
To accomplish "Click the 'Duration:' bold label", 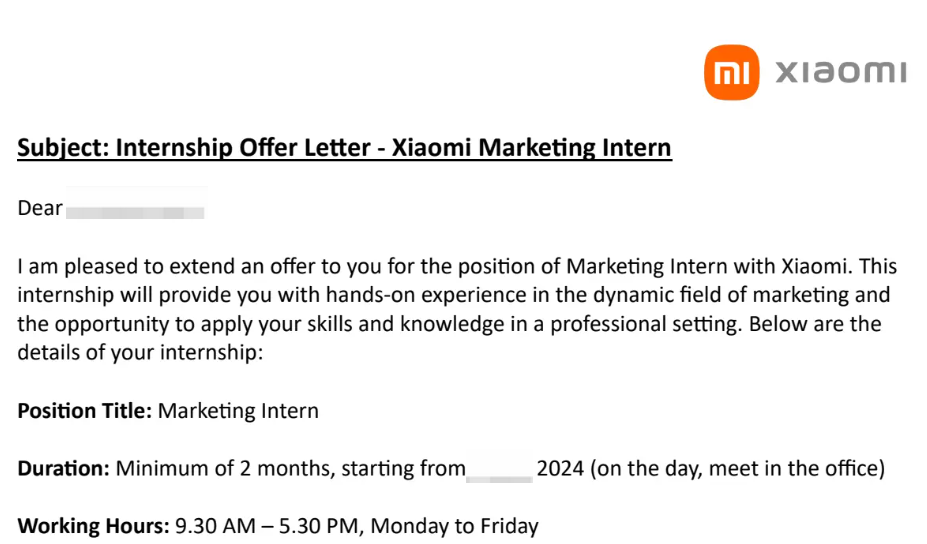I will pos(63,468).
